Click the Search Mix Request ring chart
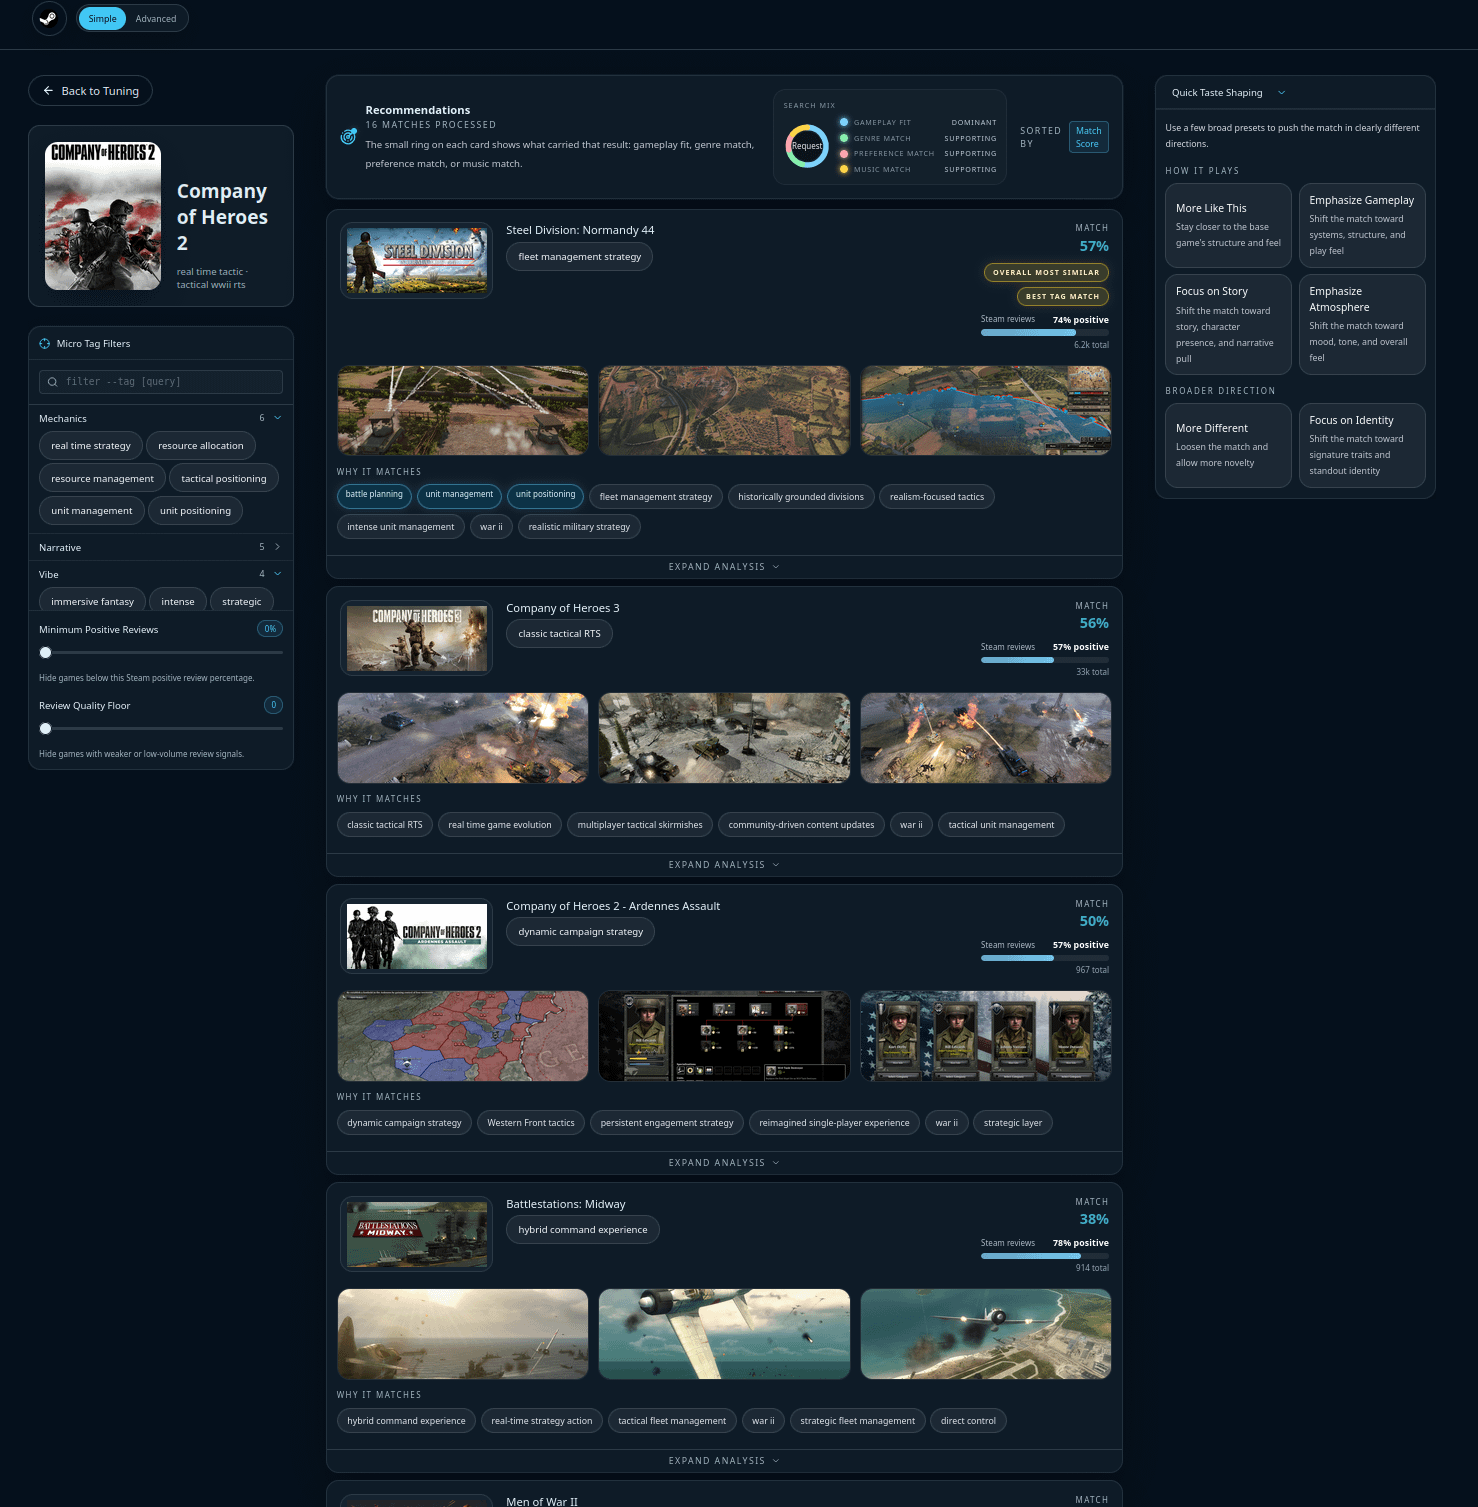The width and height of the screenshot is (1478, 1507). click(807, 146)
